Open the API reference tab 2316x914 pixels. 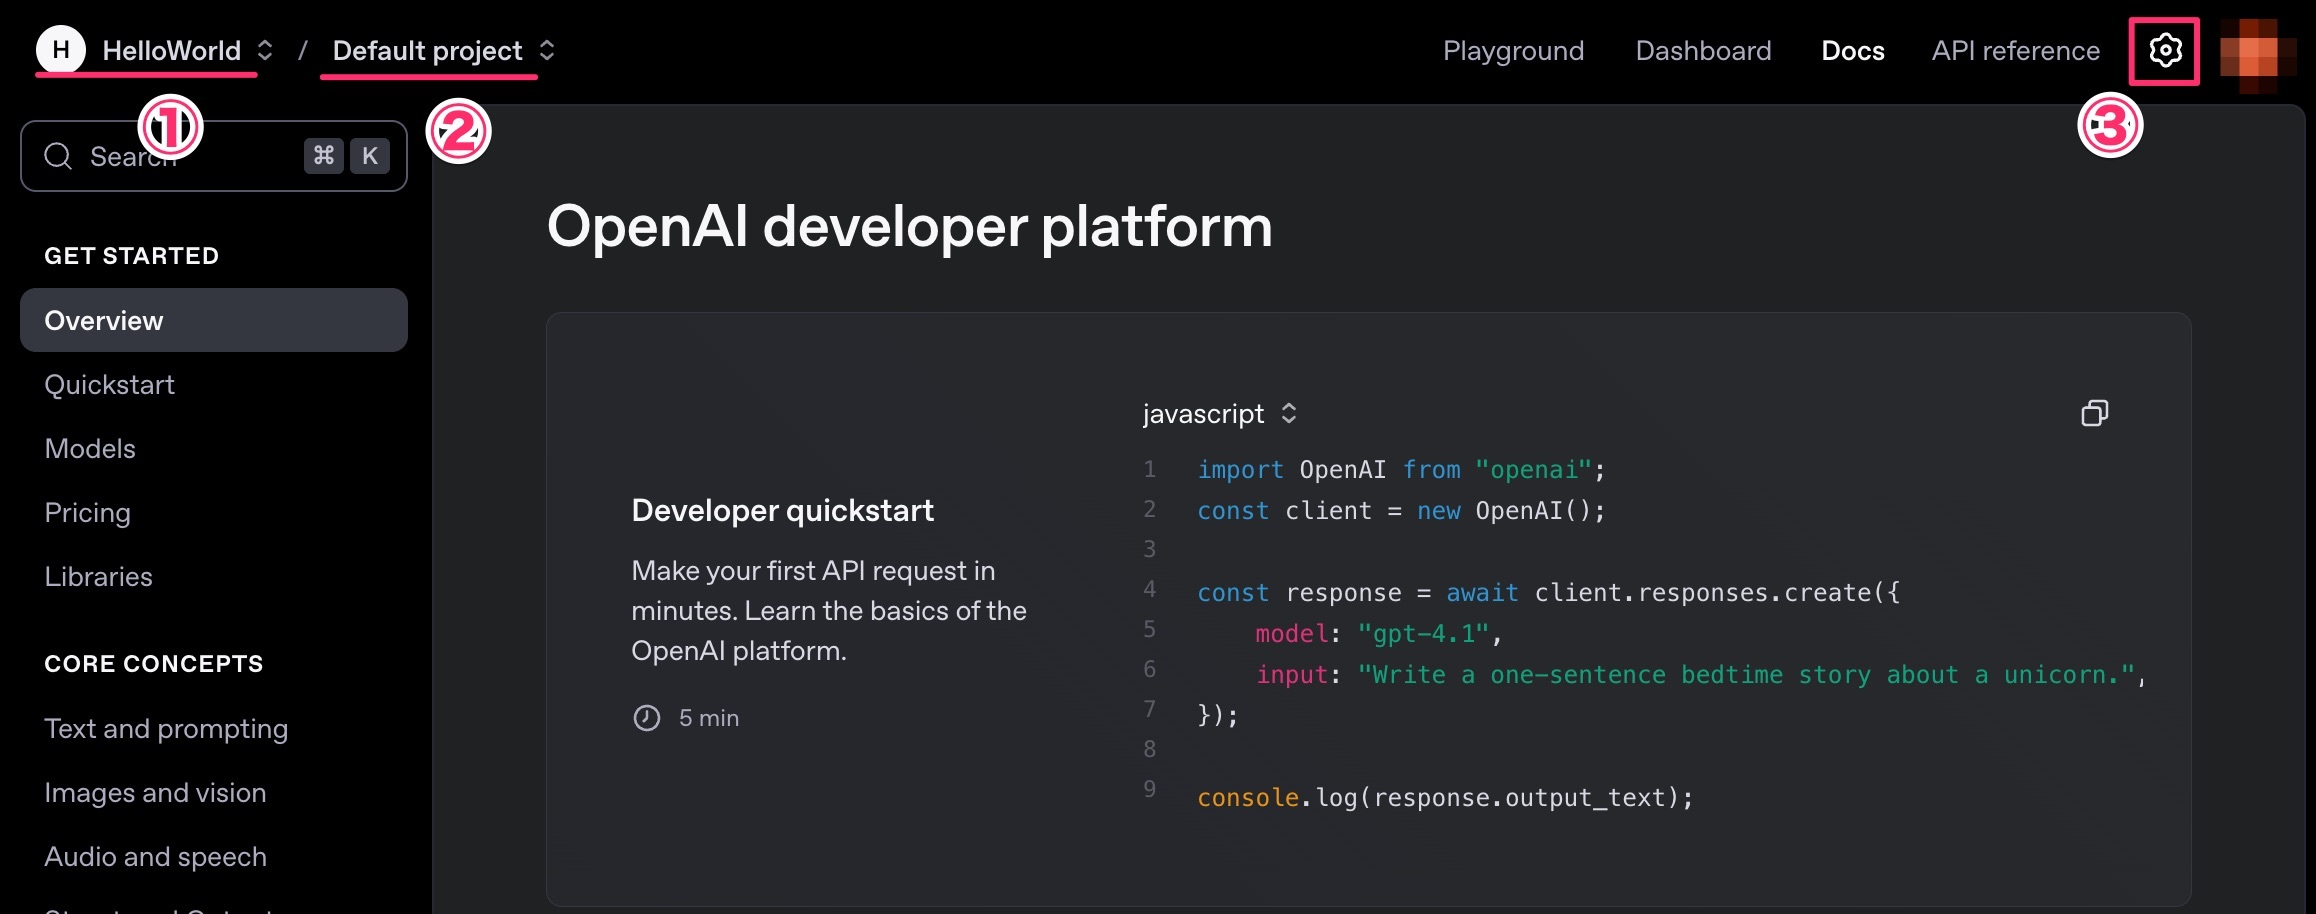coord(2016,50)
